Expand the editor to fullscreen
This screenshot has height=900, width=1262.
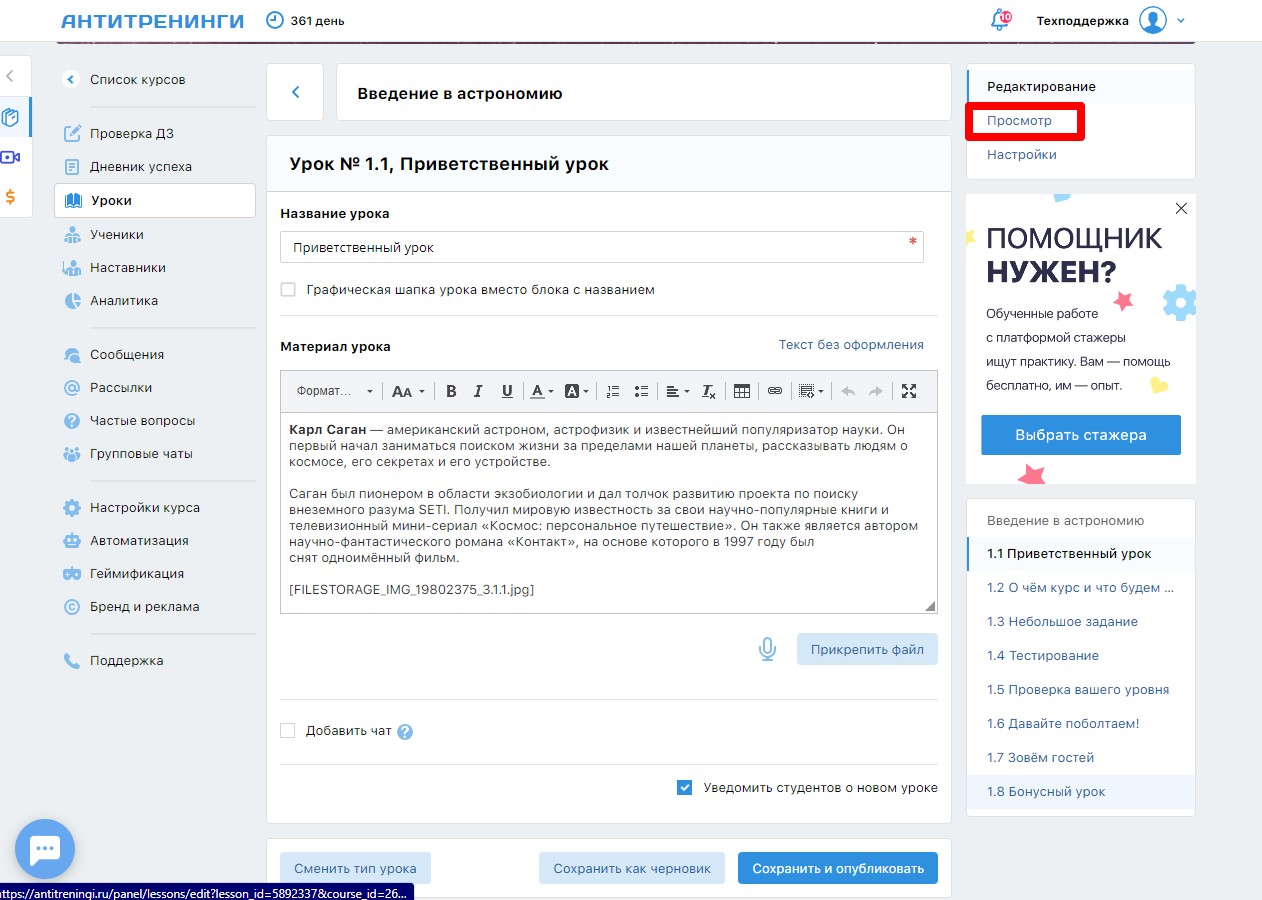909,391
